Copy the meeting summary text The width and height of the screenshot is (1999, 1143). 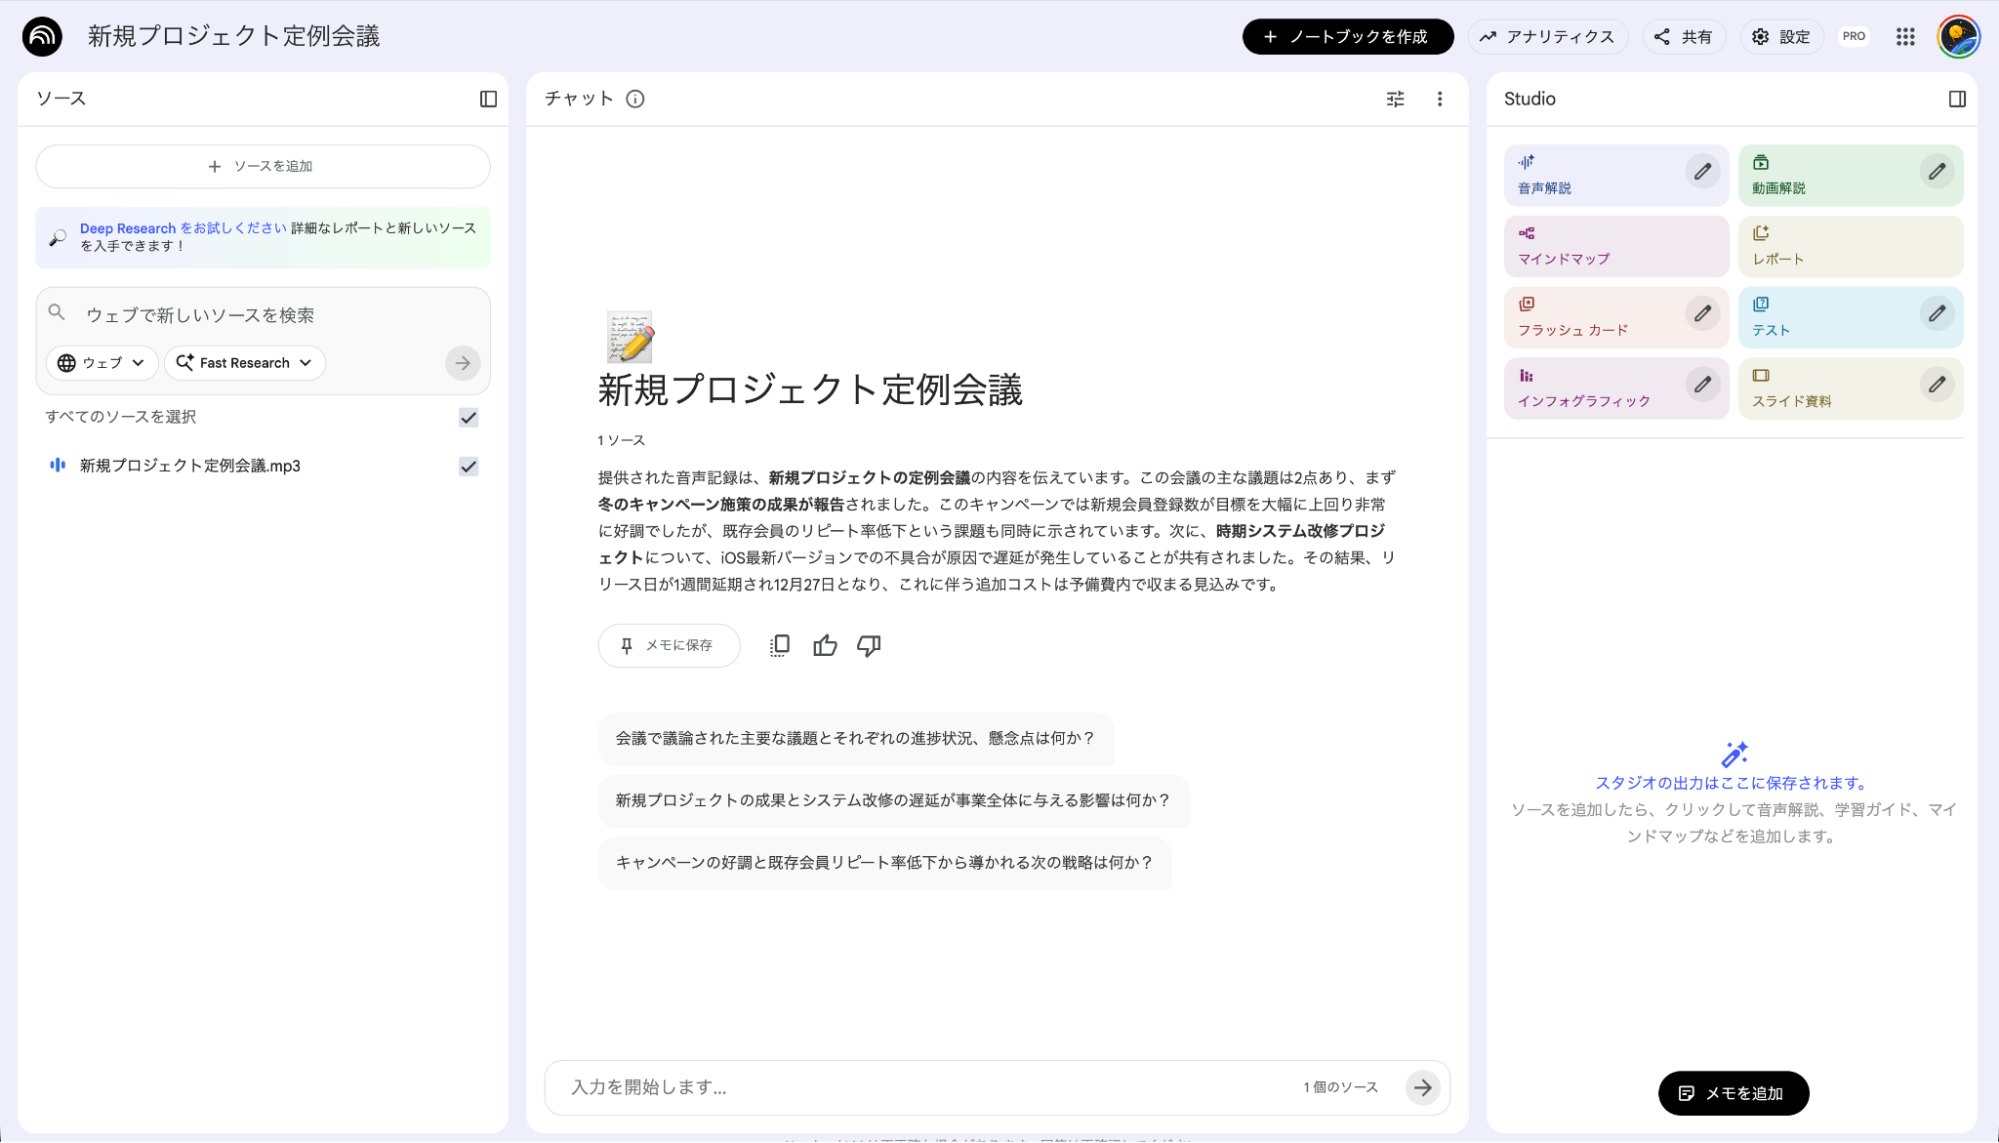tap(779, 645)
